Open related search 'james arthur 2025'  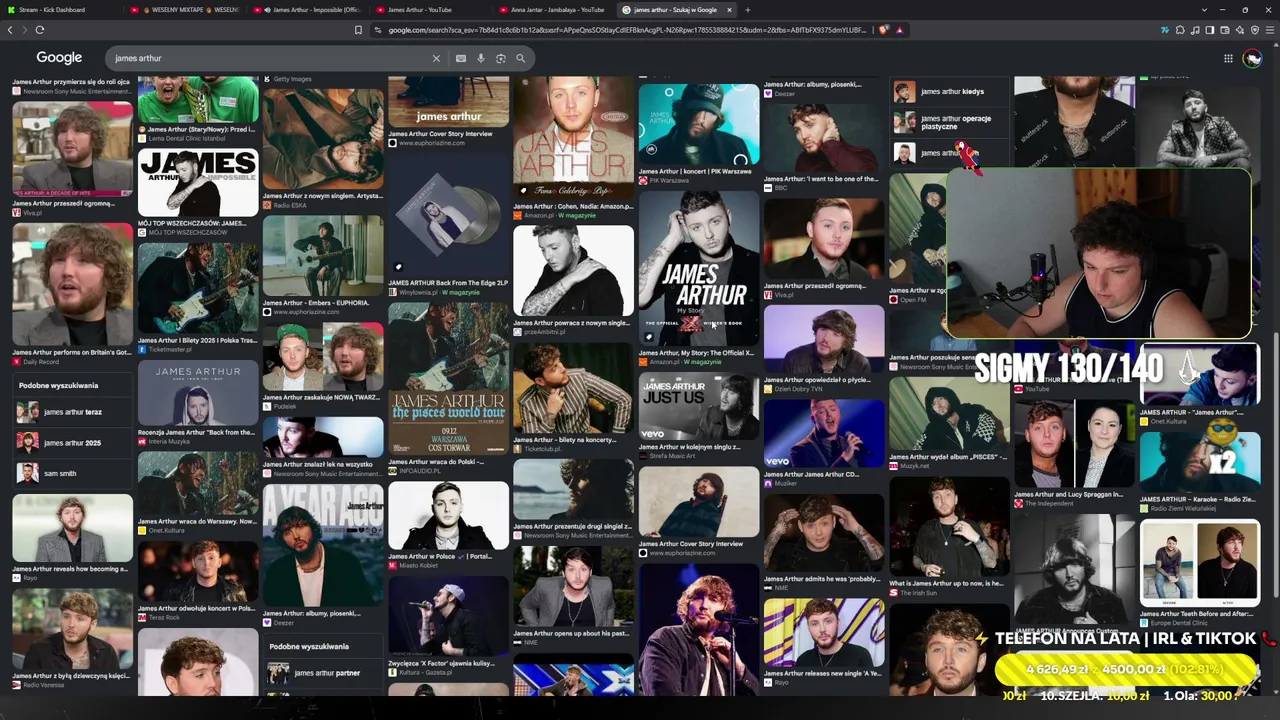(x=72, y=443)
